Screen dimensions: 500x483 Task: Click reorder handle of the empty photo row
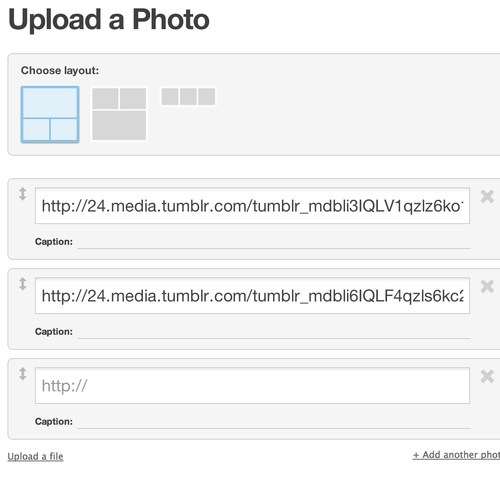click(x=22, y=374)
